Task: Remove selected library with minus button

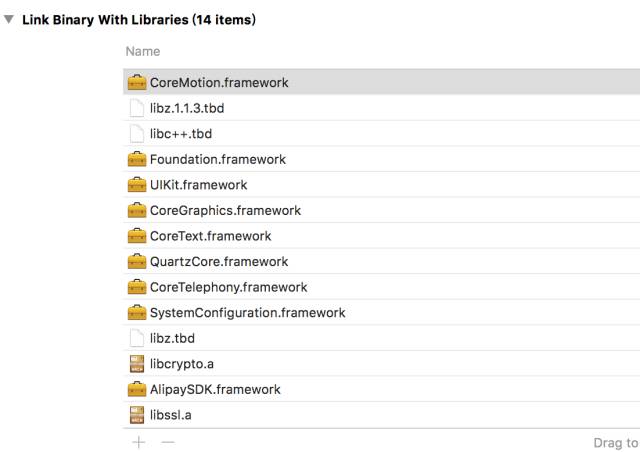Action: (168, 442)
